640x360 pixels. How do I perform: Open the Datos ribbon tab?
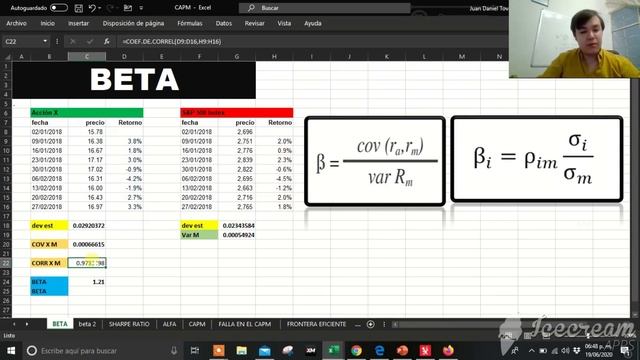point(224,24)
